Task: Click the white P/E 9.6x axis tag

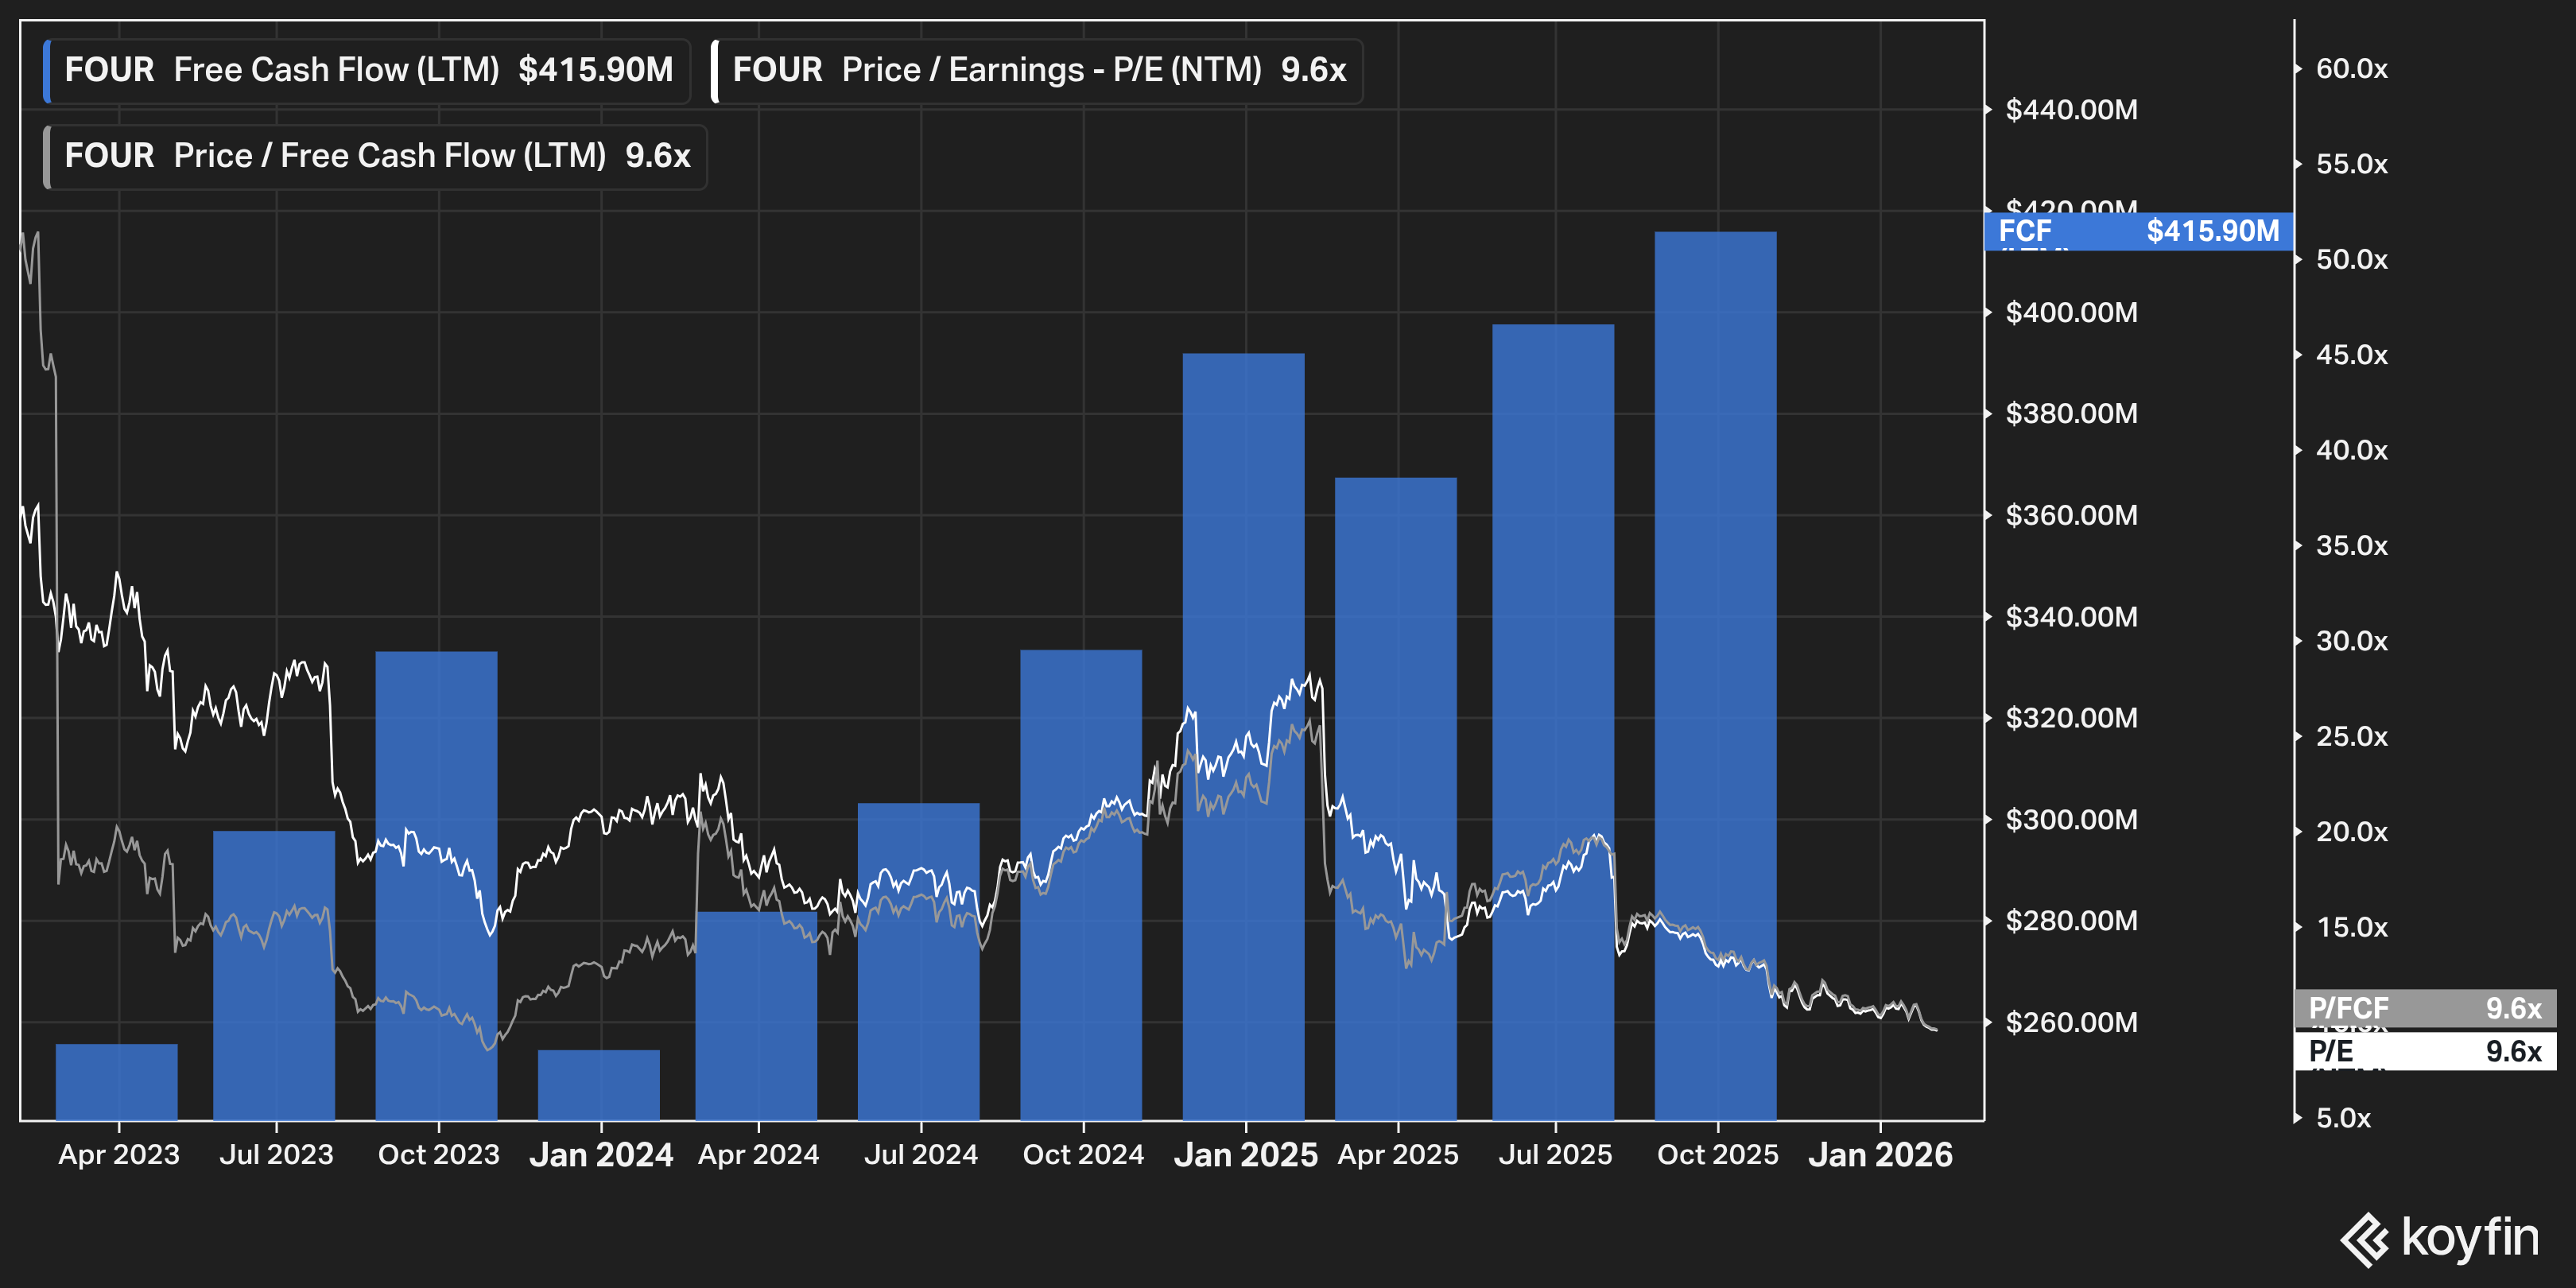Action: click(2424, 1051)
